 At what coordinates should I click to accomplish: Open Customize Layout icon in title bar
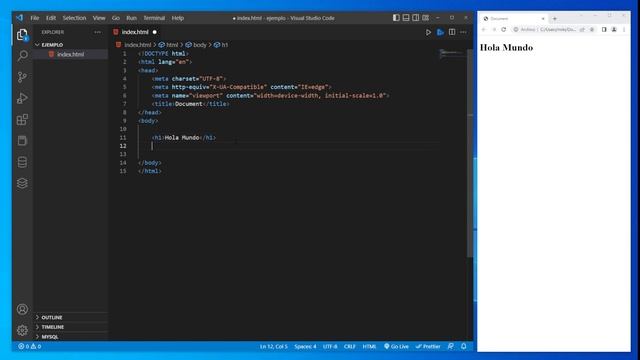click(425, 18)
